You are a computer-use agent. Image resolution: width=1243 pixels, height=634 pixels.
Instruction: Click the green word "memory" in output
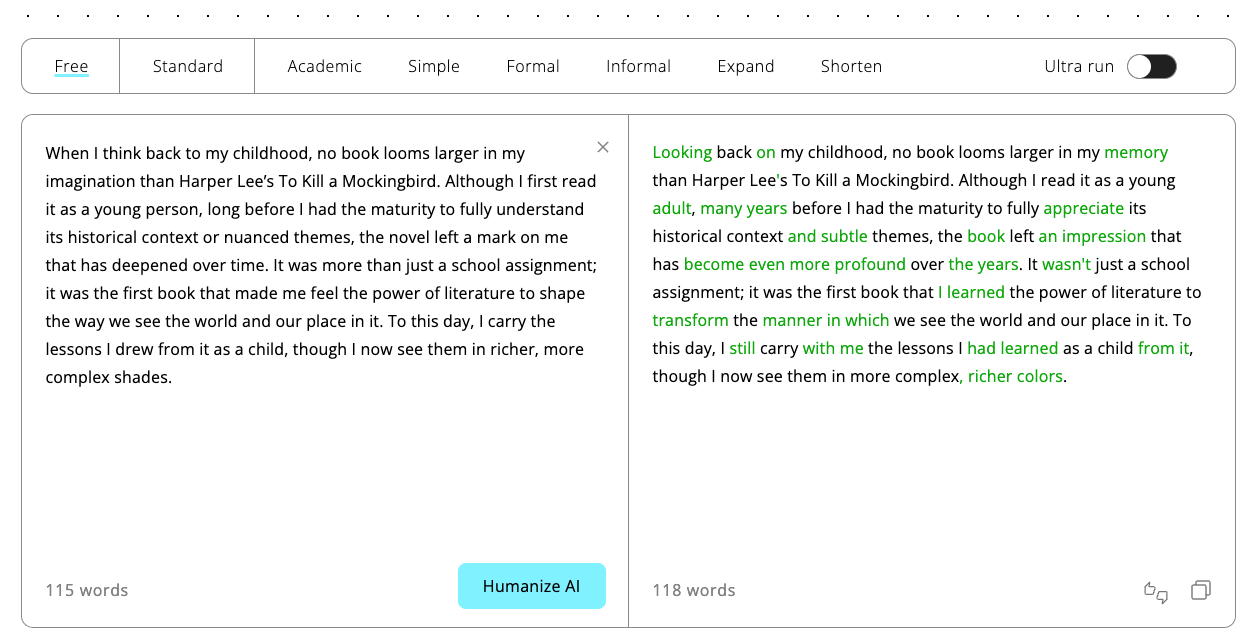point(1135,153)
